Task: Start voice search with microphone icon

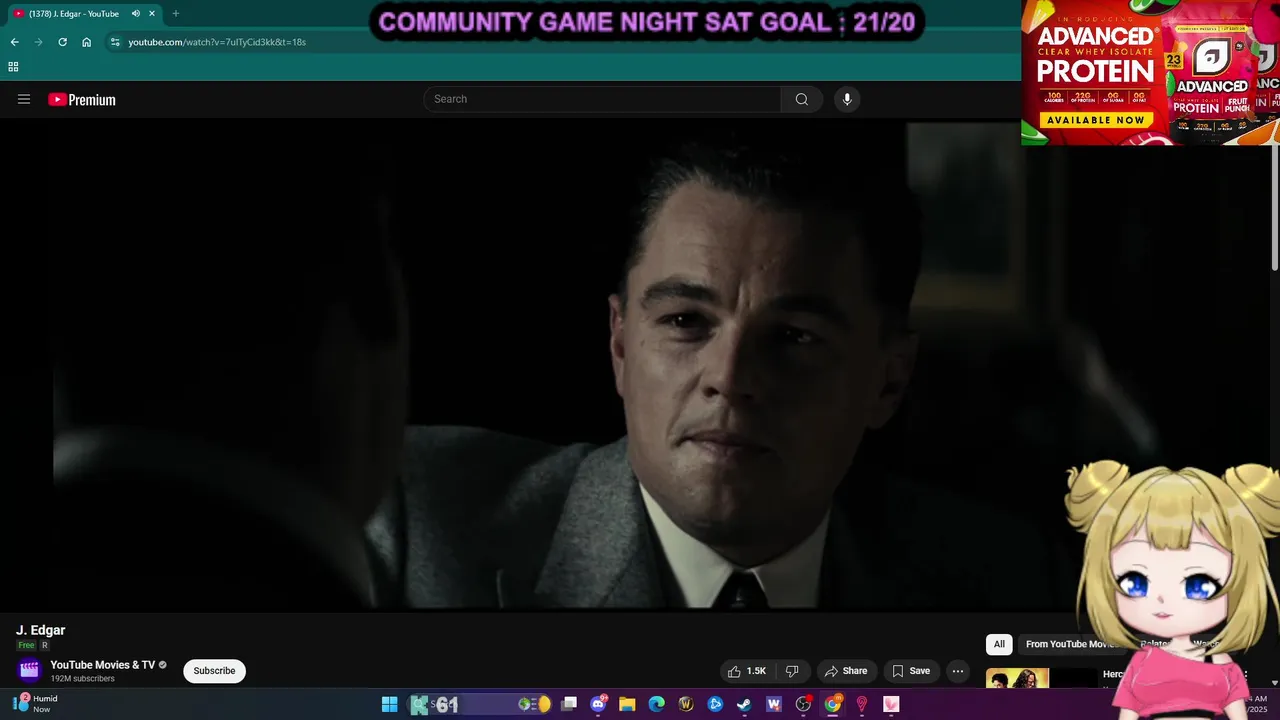Action: (847, 99)
